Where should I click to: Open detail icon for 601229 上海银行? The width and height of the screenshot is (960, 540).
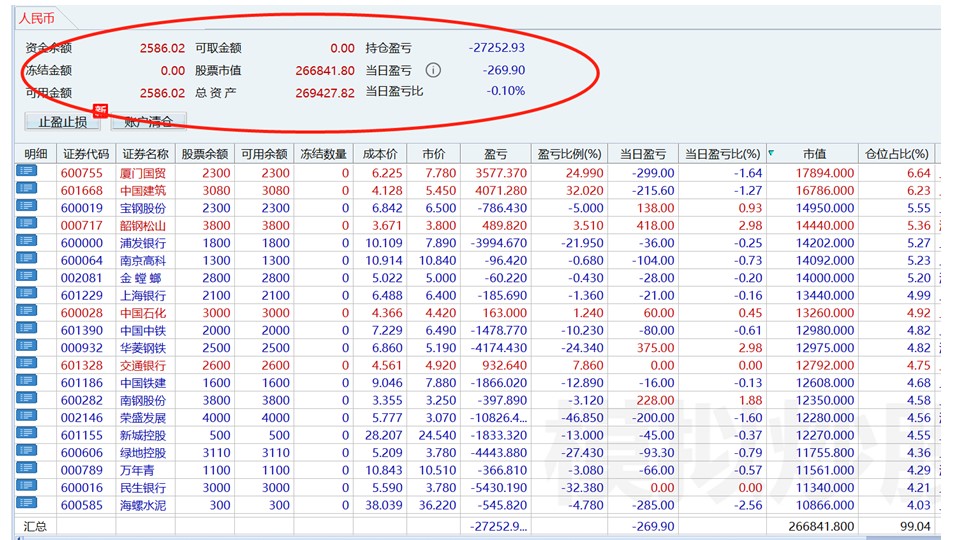point(26,293)
